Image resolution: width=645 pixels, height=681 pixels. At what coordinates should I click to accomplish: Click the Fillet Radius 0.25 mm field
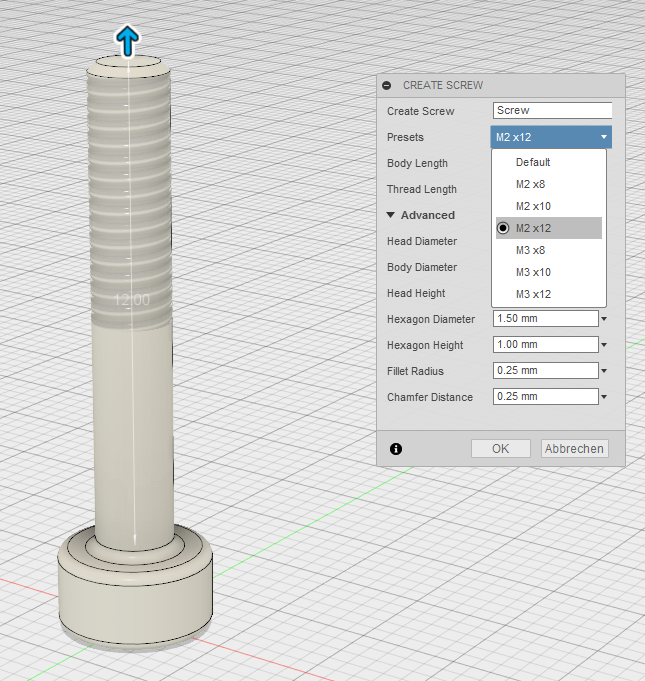coord(546,370)
